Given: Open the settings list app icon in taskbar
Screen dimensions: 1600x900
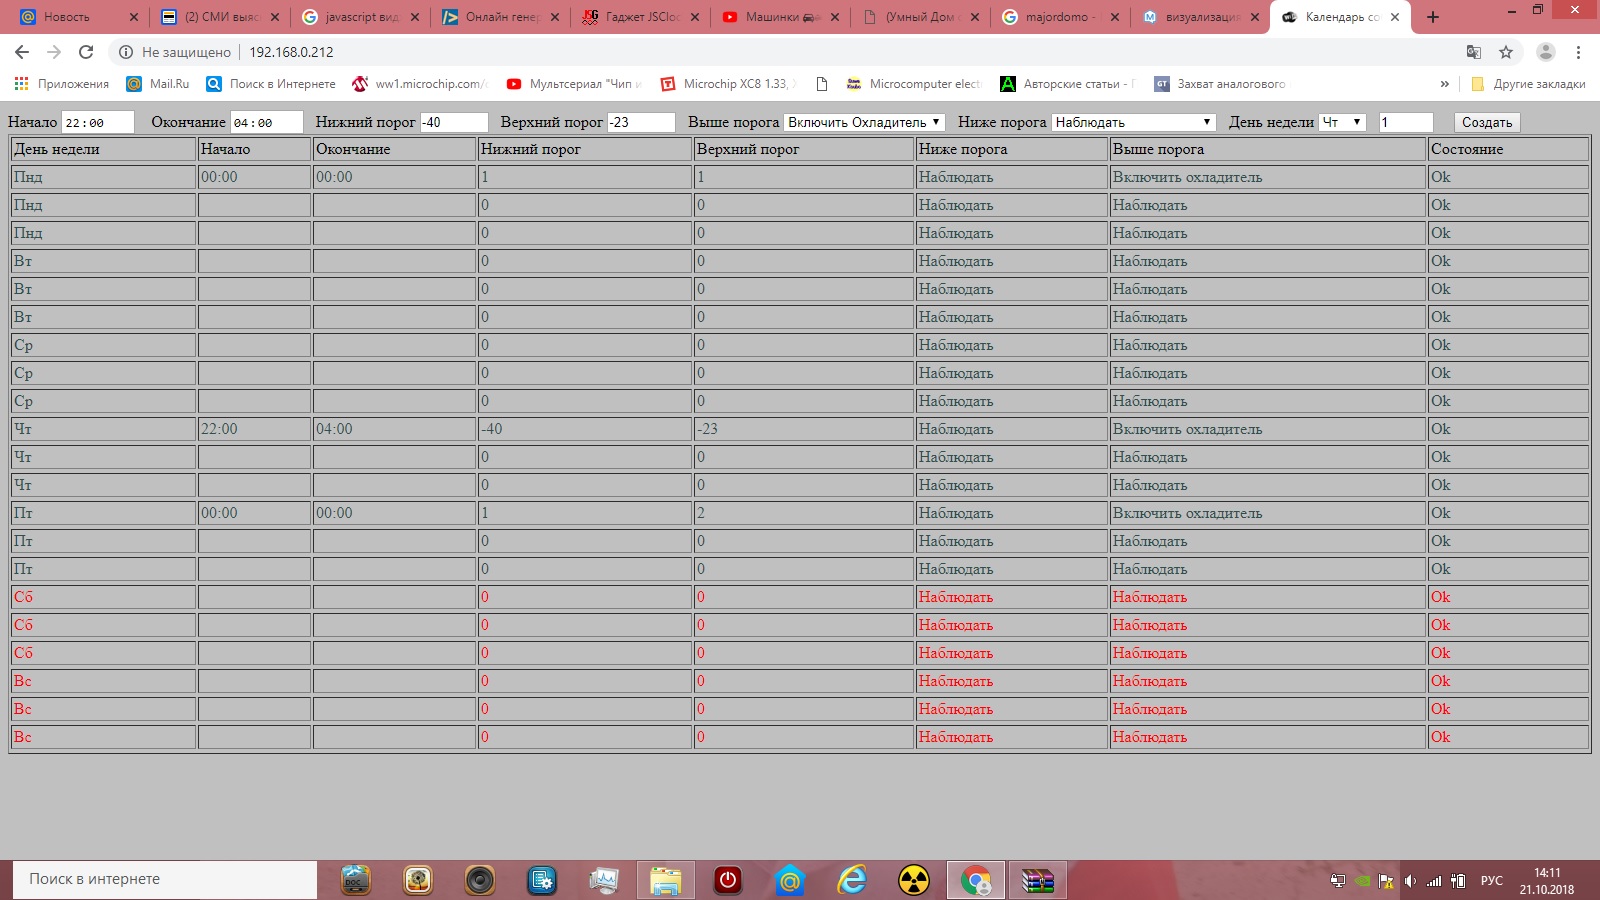Looking at the screenshot, I should 542,880.
